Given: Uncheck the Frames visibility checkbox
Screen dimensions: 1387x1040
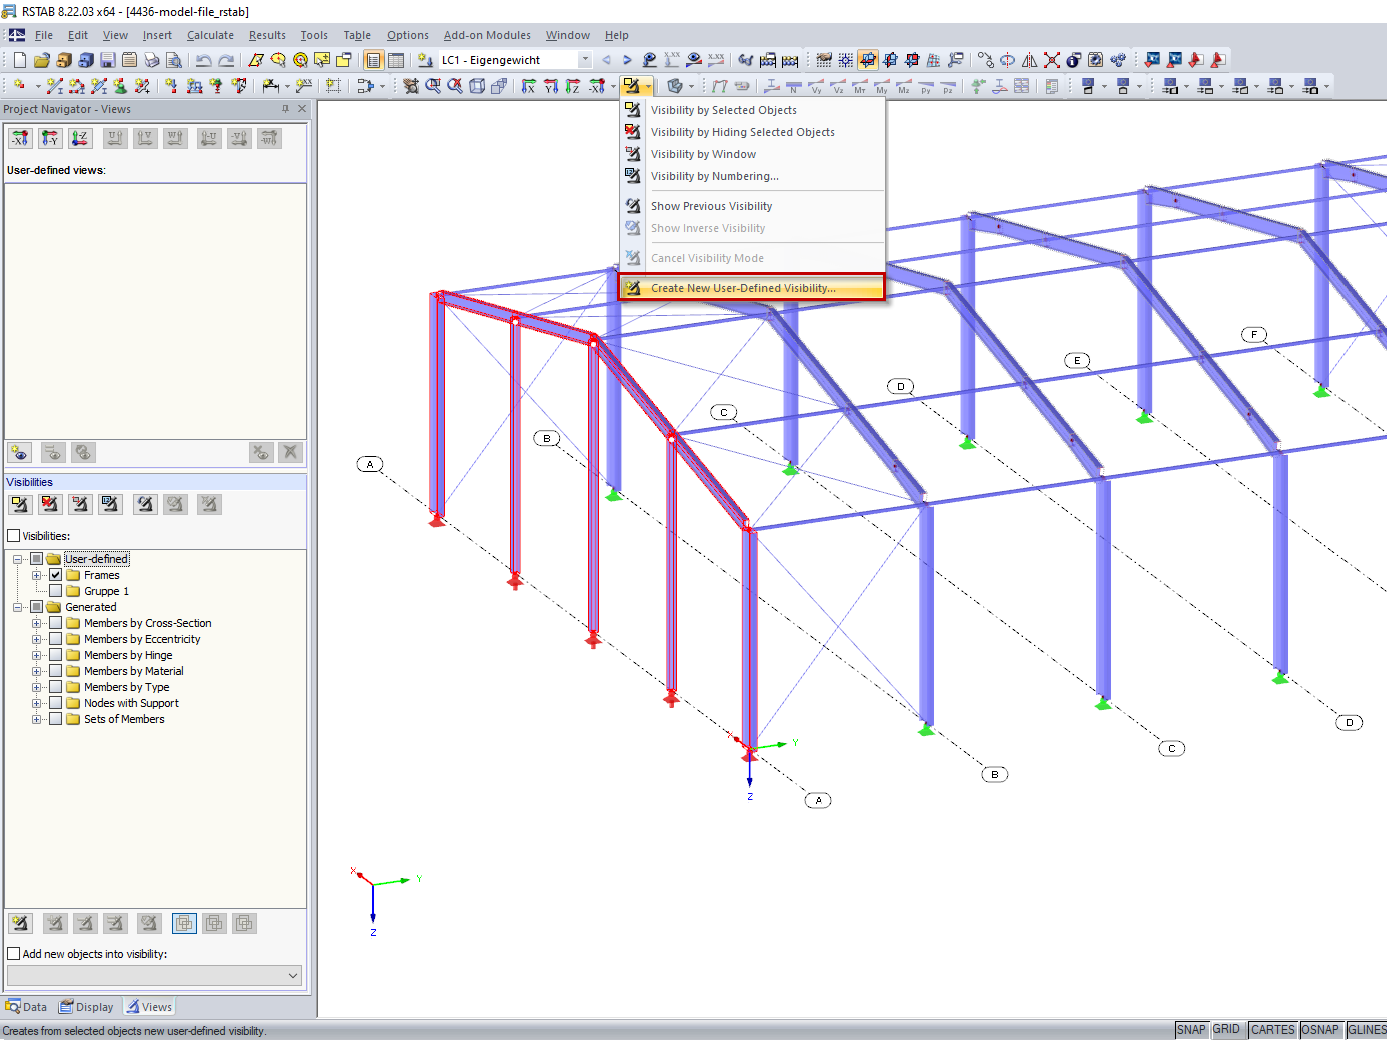Looking at the screenshot, I should pyautogui.click(x=56, y=575).
